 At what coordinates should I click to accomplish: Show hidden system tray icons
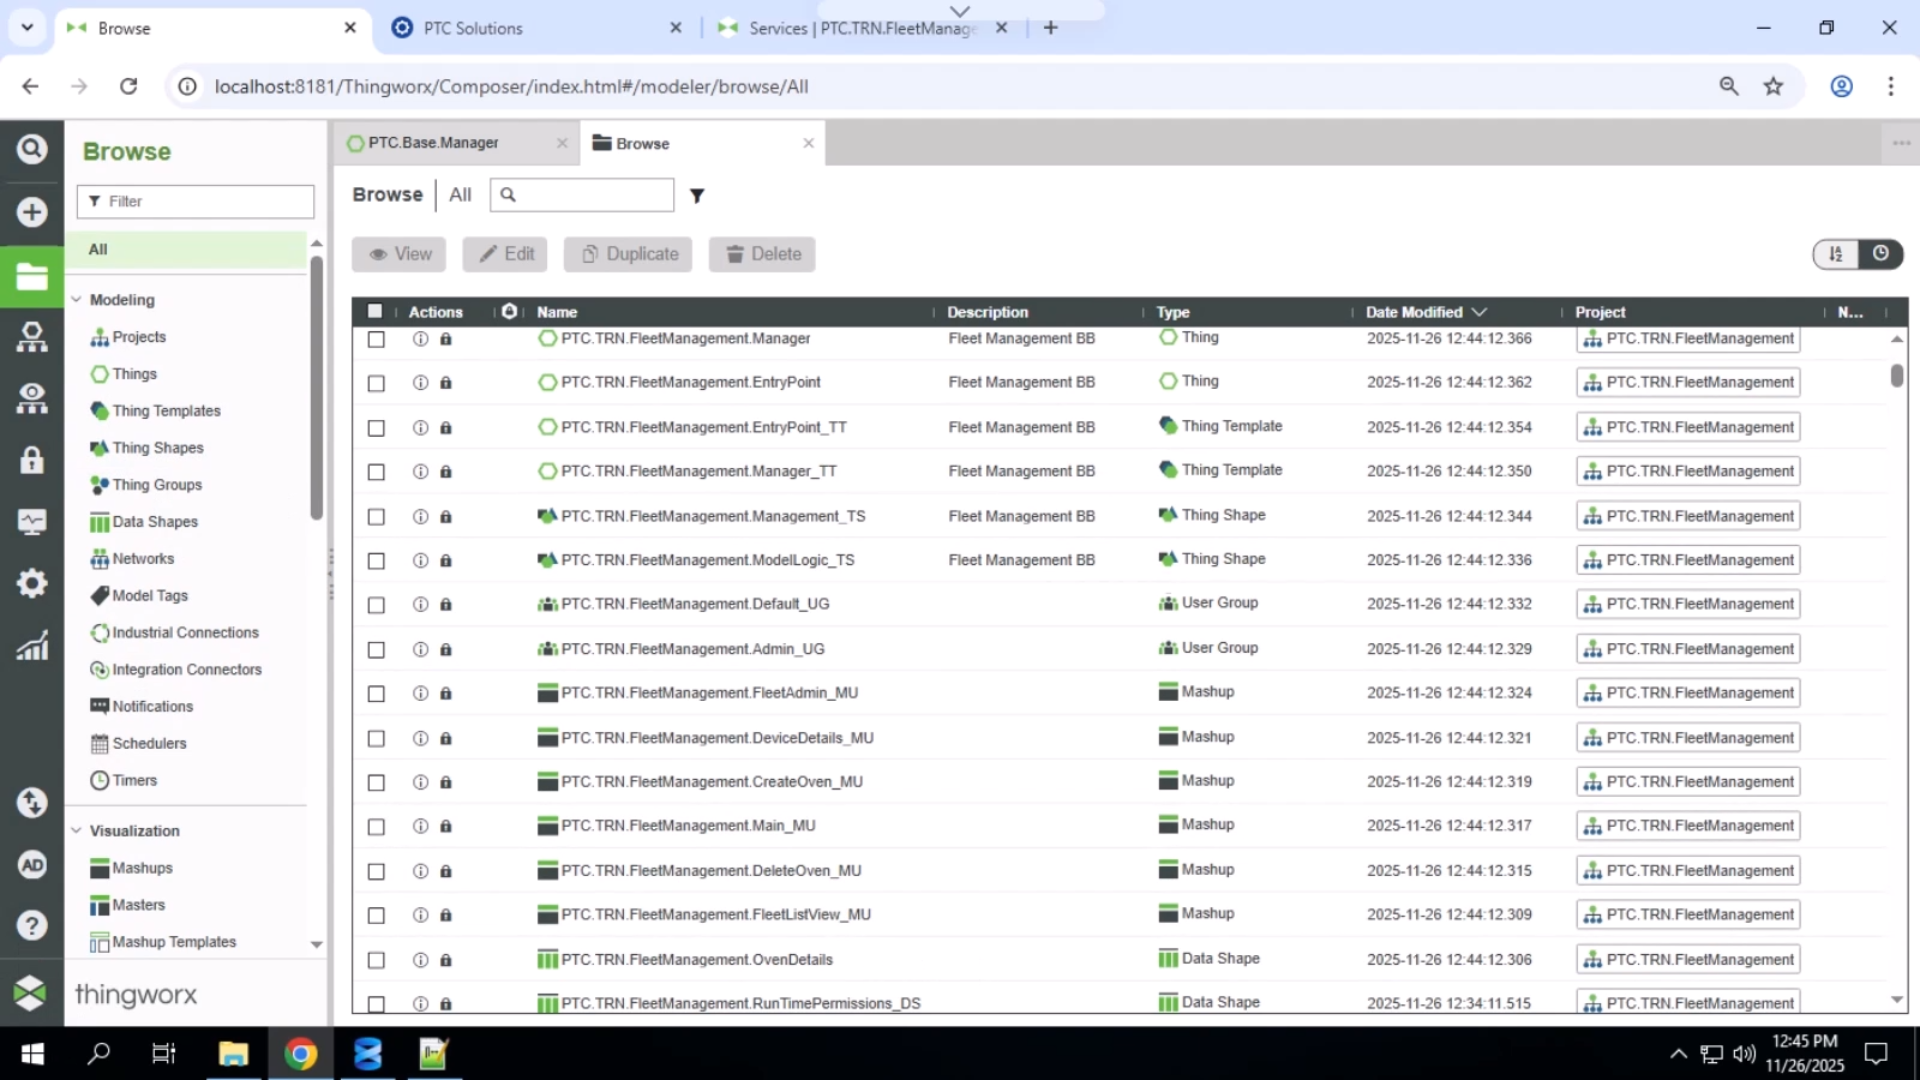click(1679, 1054)
